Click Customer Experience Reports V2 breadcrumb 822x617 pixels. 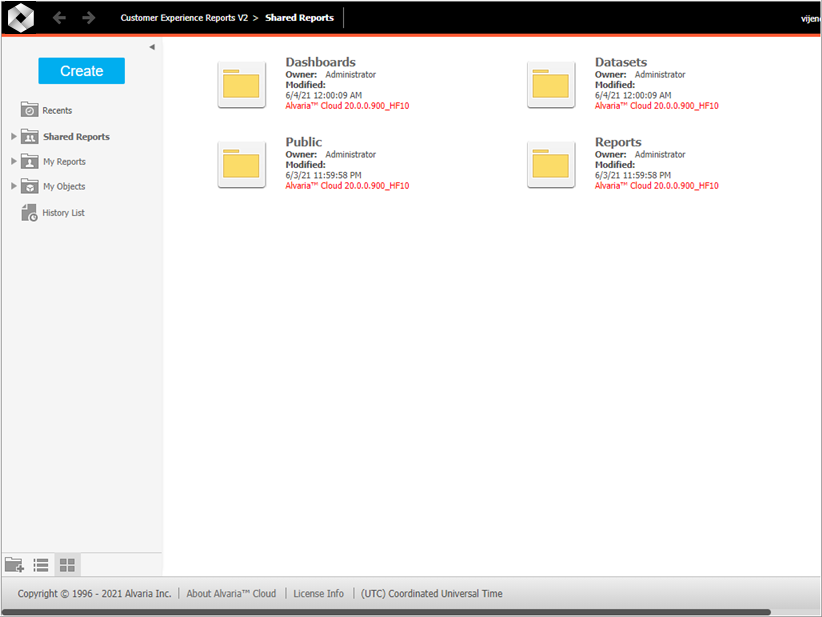tap(183, 18)
